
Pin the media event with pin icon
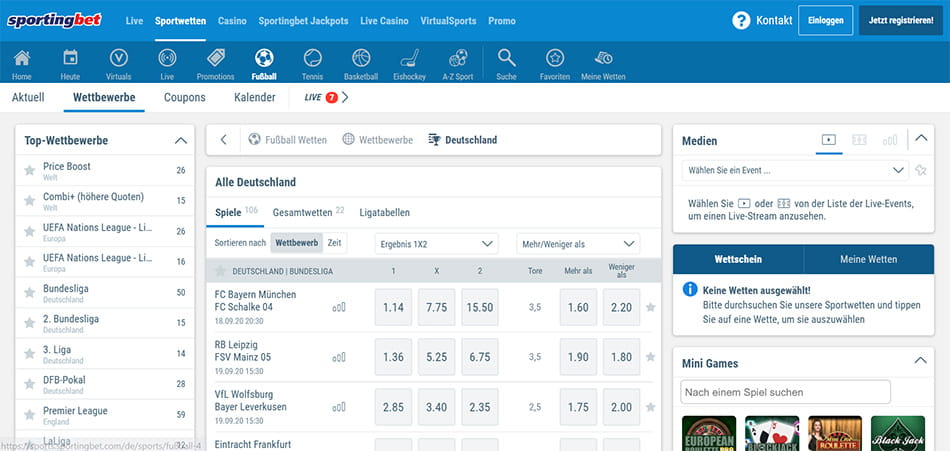921,170
